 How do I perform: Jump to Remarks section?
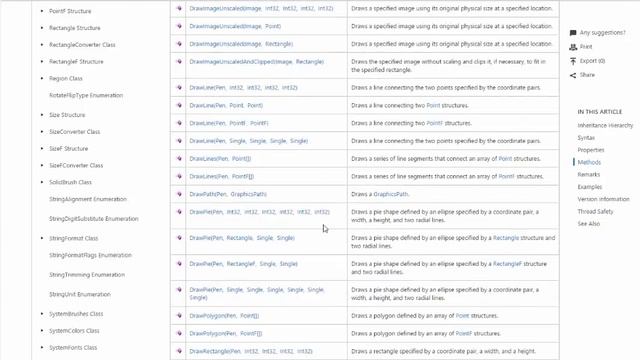coord(589,175)
